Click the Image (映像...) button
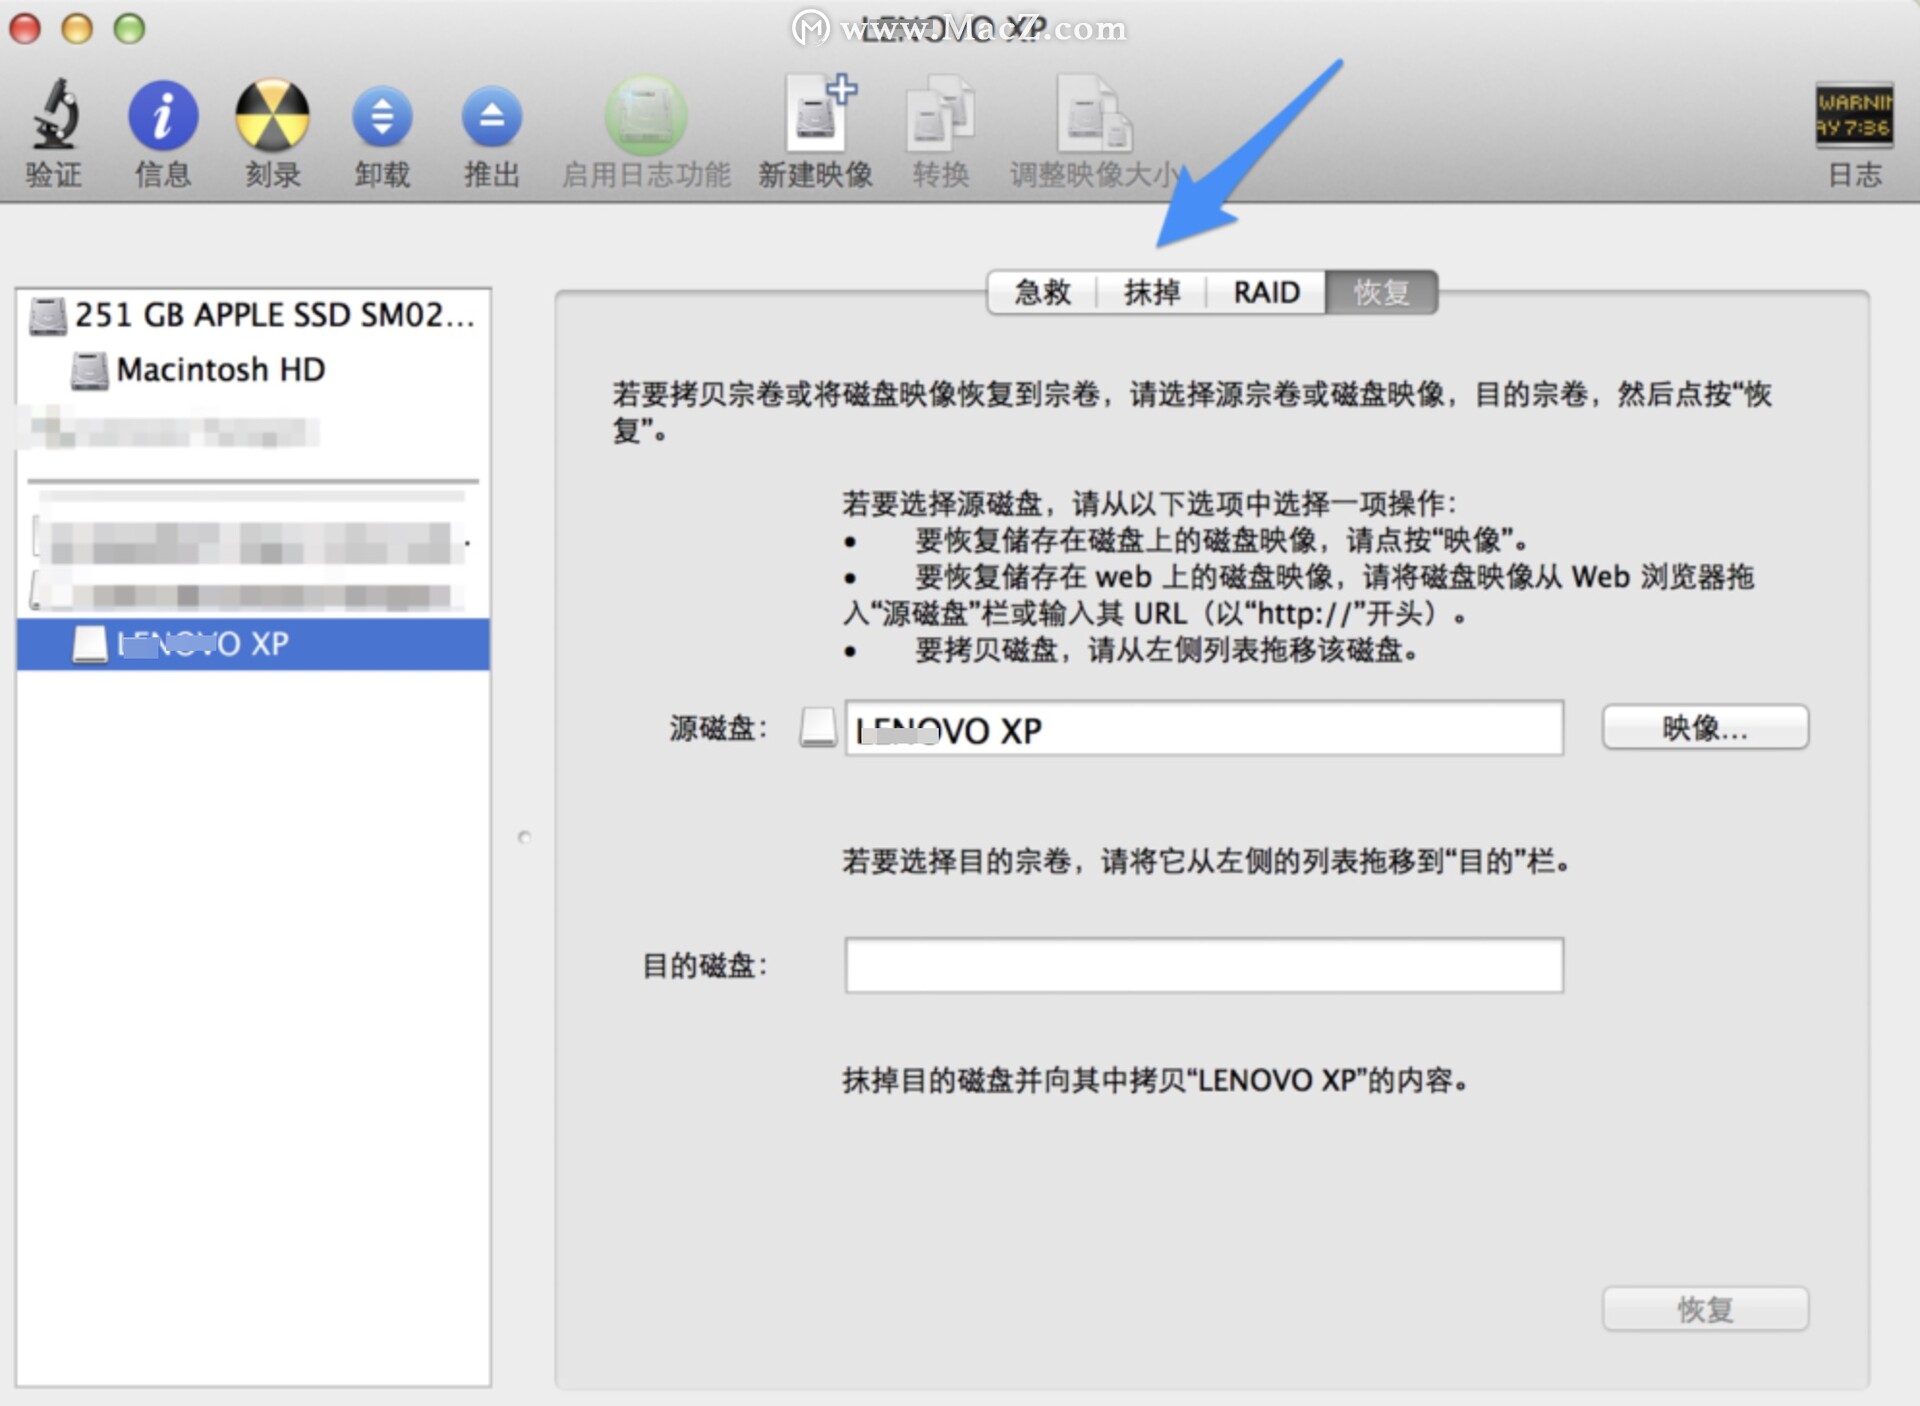Screen dimensions: 1920x1406 (1705, 727)
